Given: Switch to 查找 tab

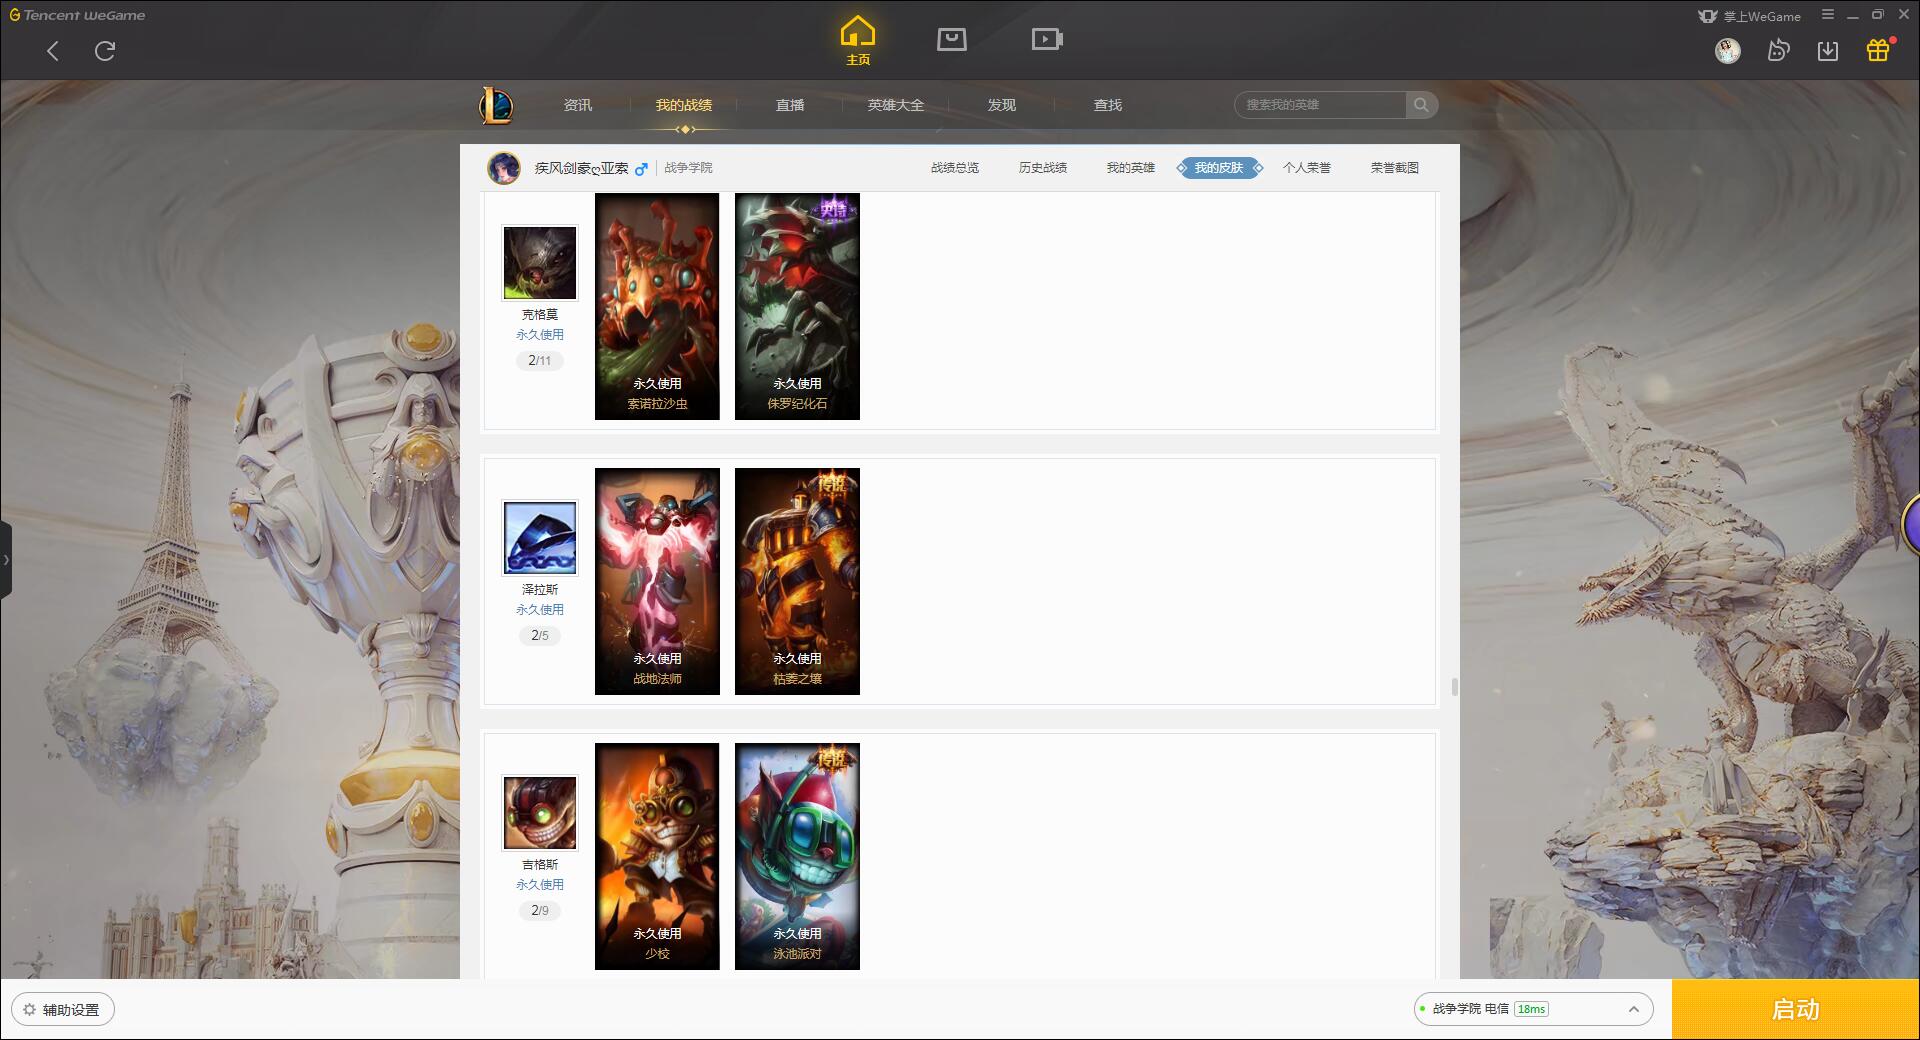Looking at the screenshot, I should 1108,105.
